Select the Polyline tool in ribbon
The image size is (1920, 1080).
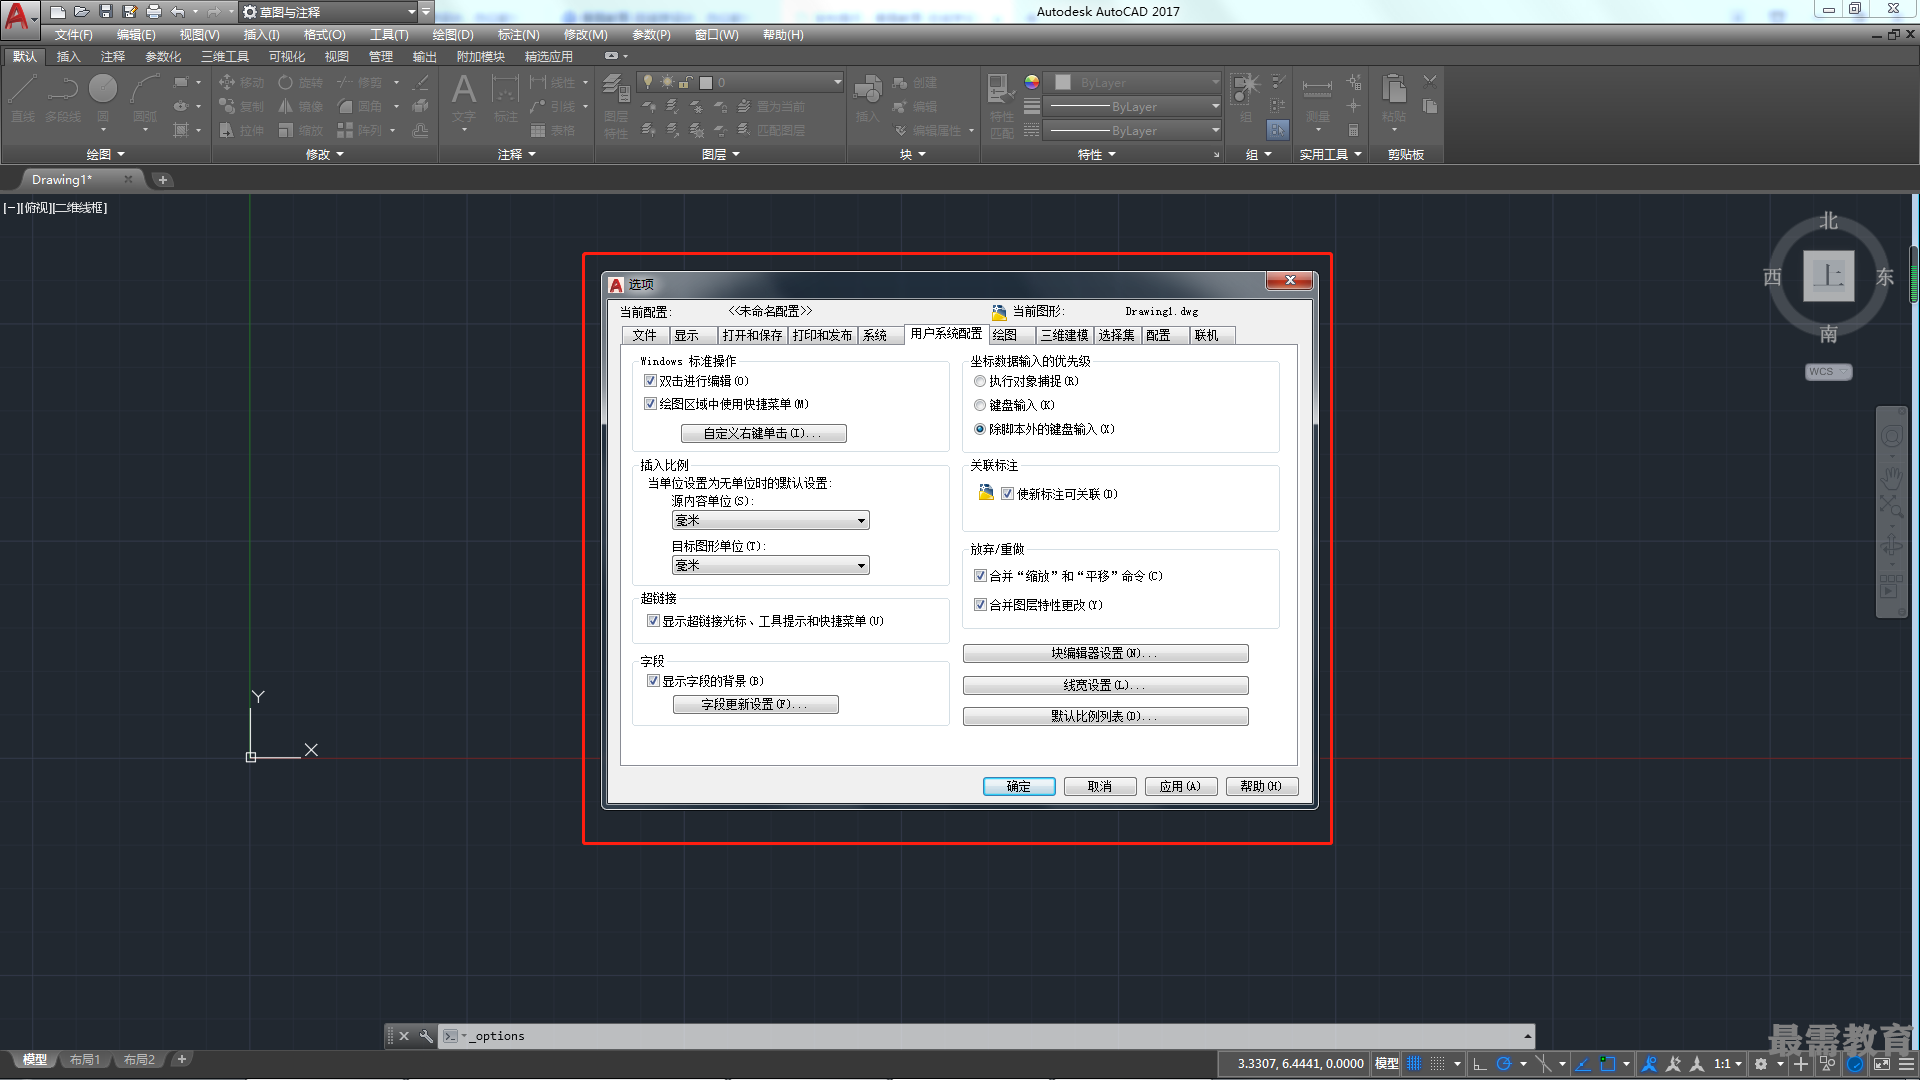point(62,98)
